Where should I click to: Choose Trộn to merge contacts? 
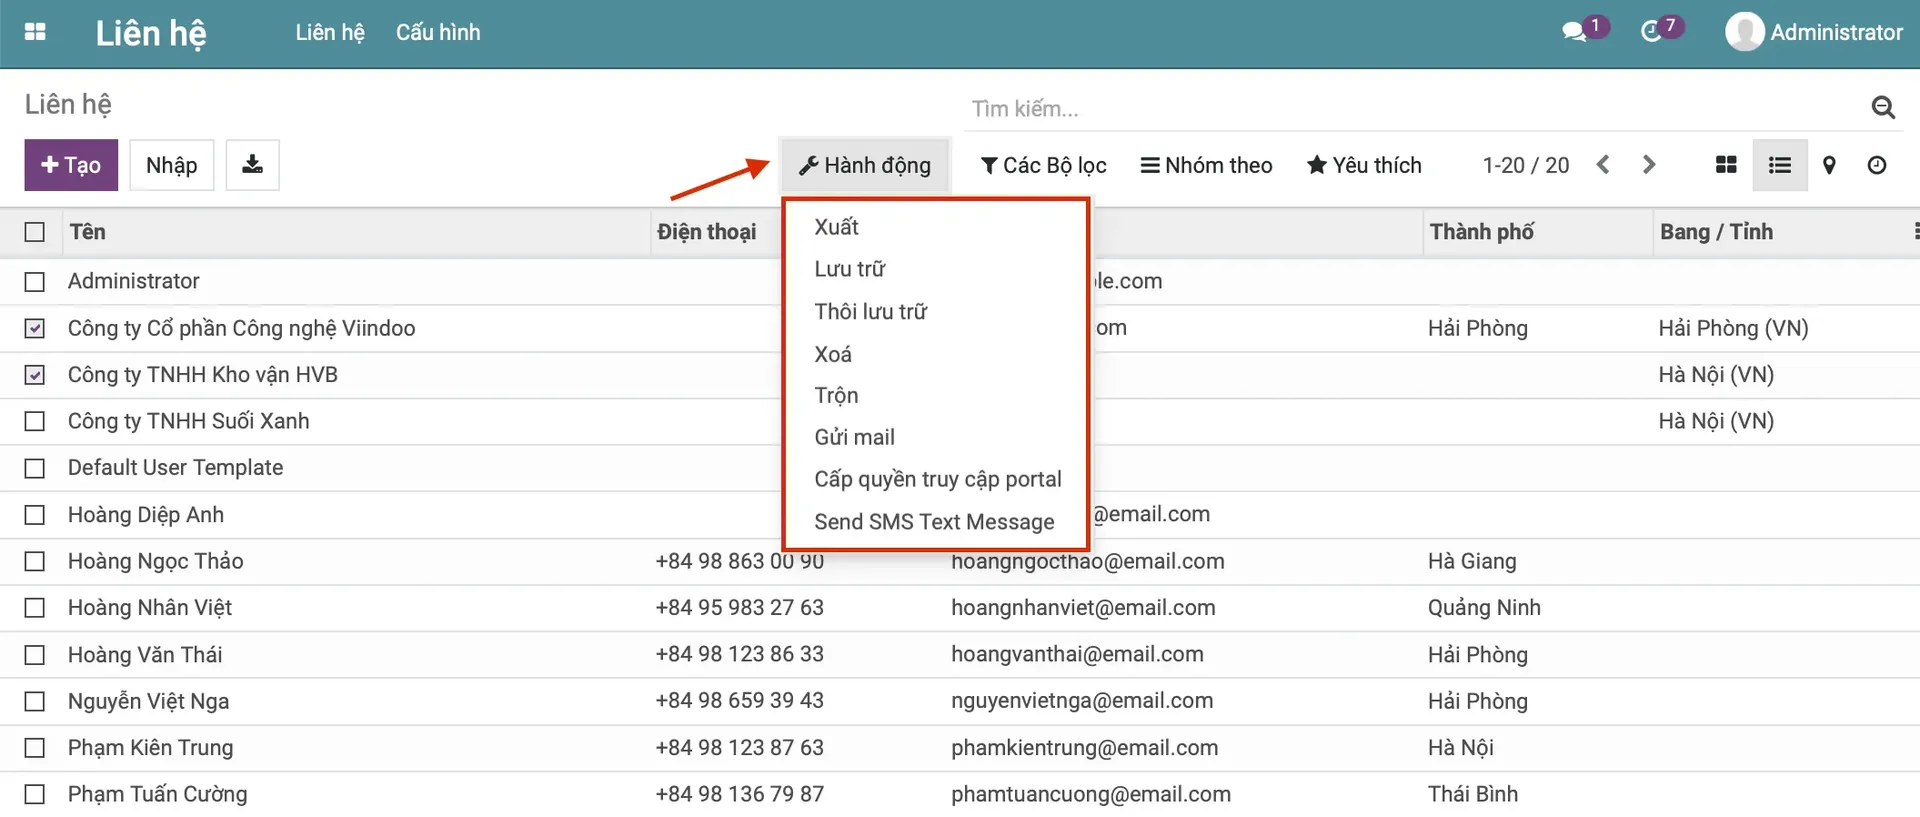pyautogui.click(x=836, y=395)
